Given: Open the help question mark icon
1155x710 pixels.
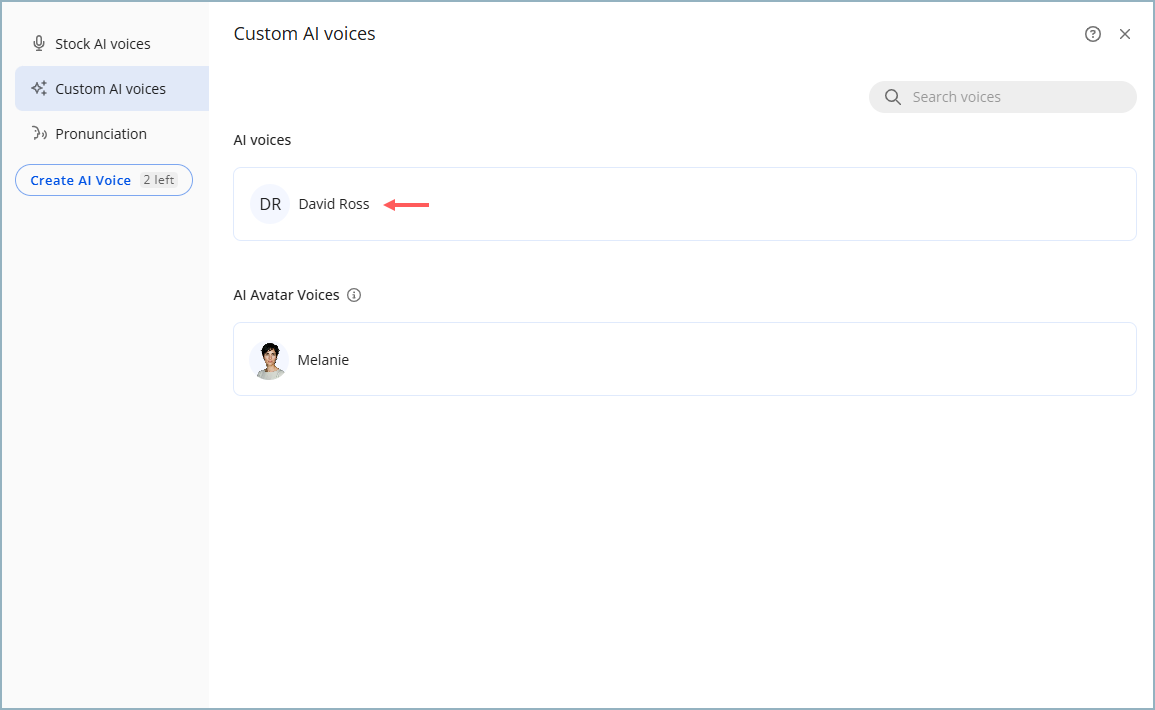Looking at the screenshot, I should coord(1093,33).
